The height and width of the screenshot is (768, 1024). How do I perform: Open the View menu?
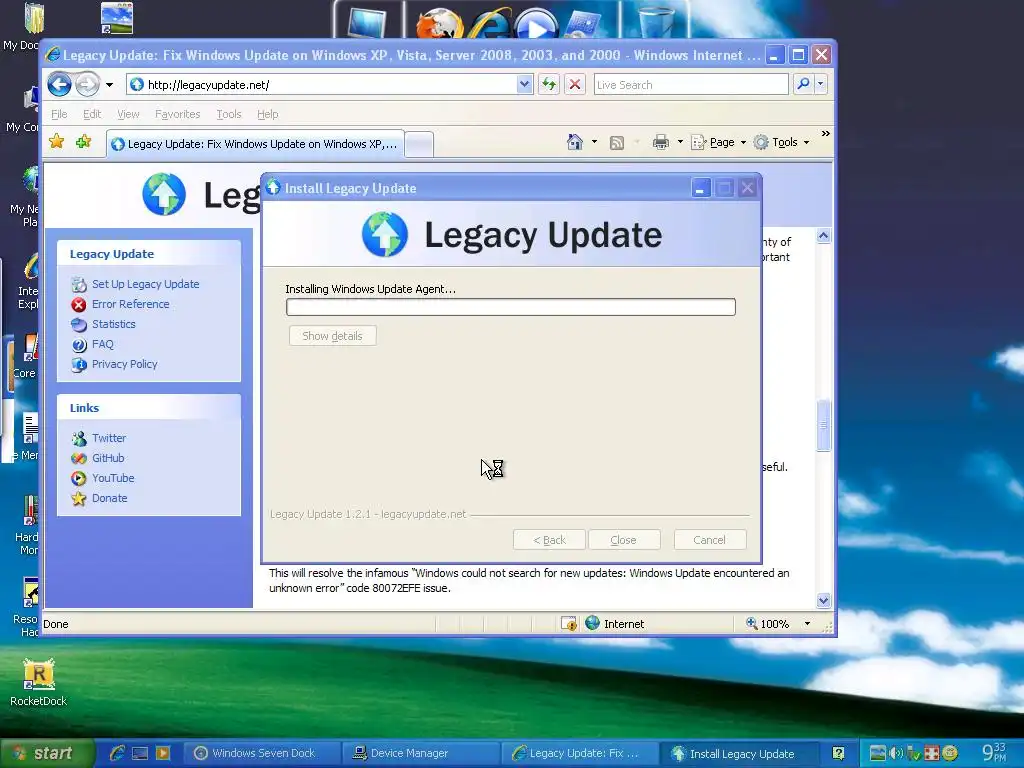[x=128, y=114]
